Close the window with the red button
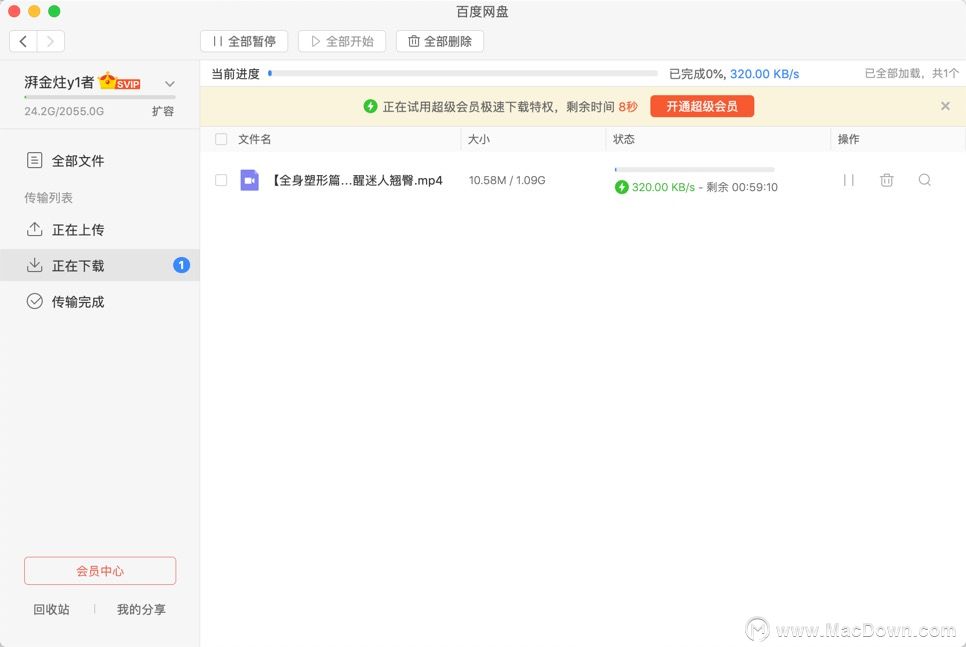This screenshot has height=647, width=966. [14, 11]
